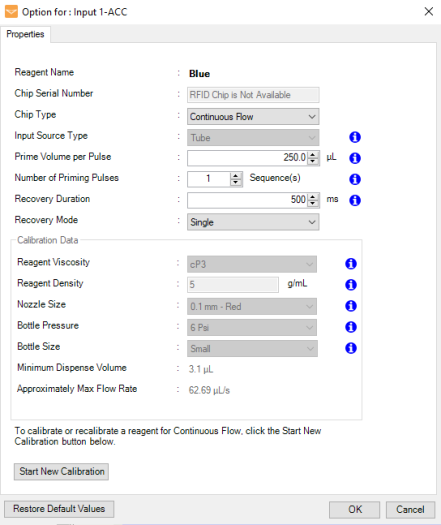The height and width of the screenshot is (525, 441).
Task: Click info icon next to Prime Volume per Pulse
Action: [x=355, y=158]
